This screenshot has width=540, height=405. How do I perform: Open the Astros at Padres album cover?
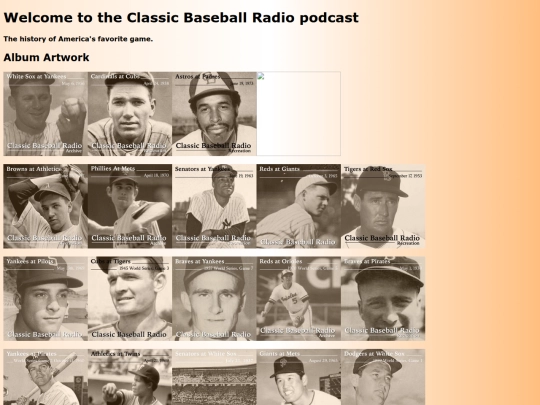[x=214, y=114]
